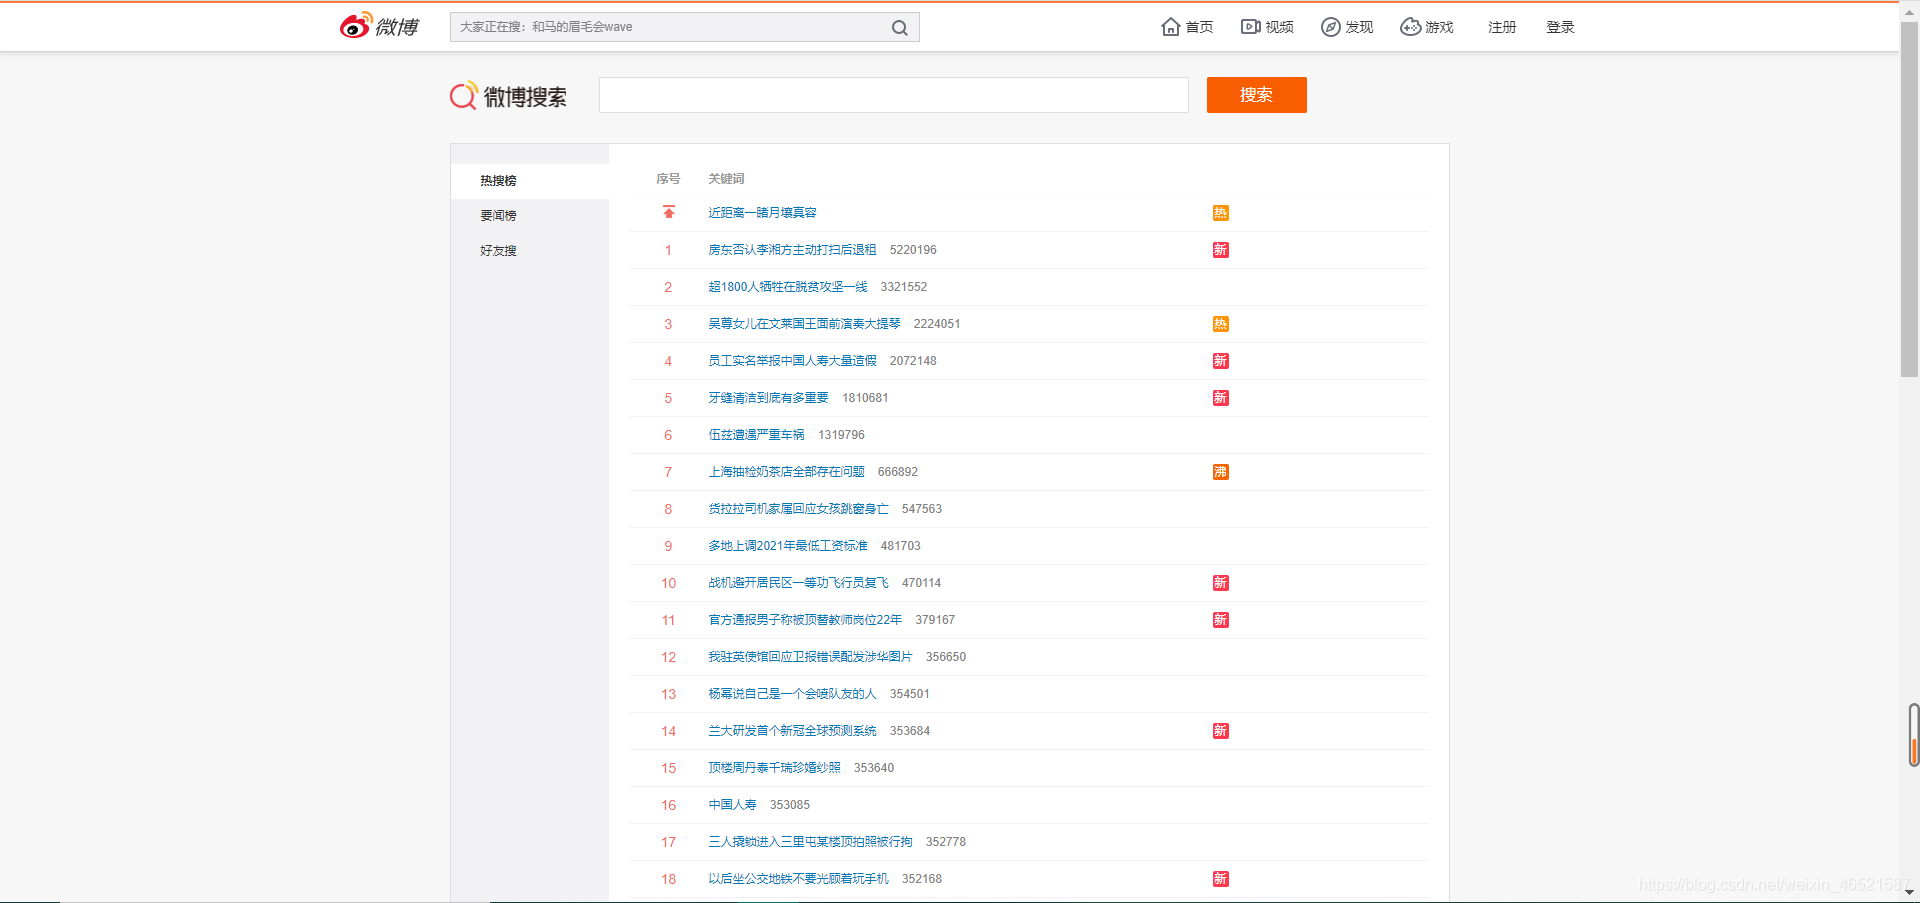
Task: Open topic 三人撬锁进入三里屯某楼顶拍照被行拘
Action: coord(810,842)
